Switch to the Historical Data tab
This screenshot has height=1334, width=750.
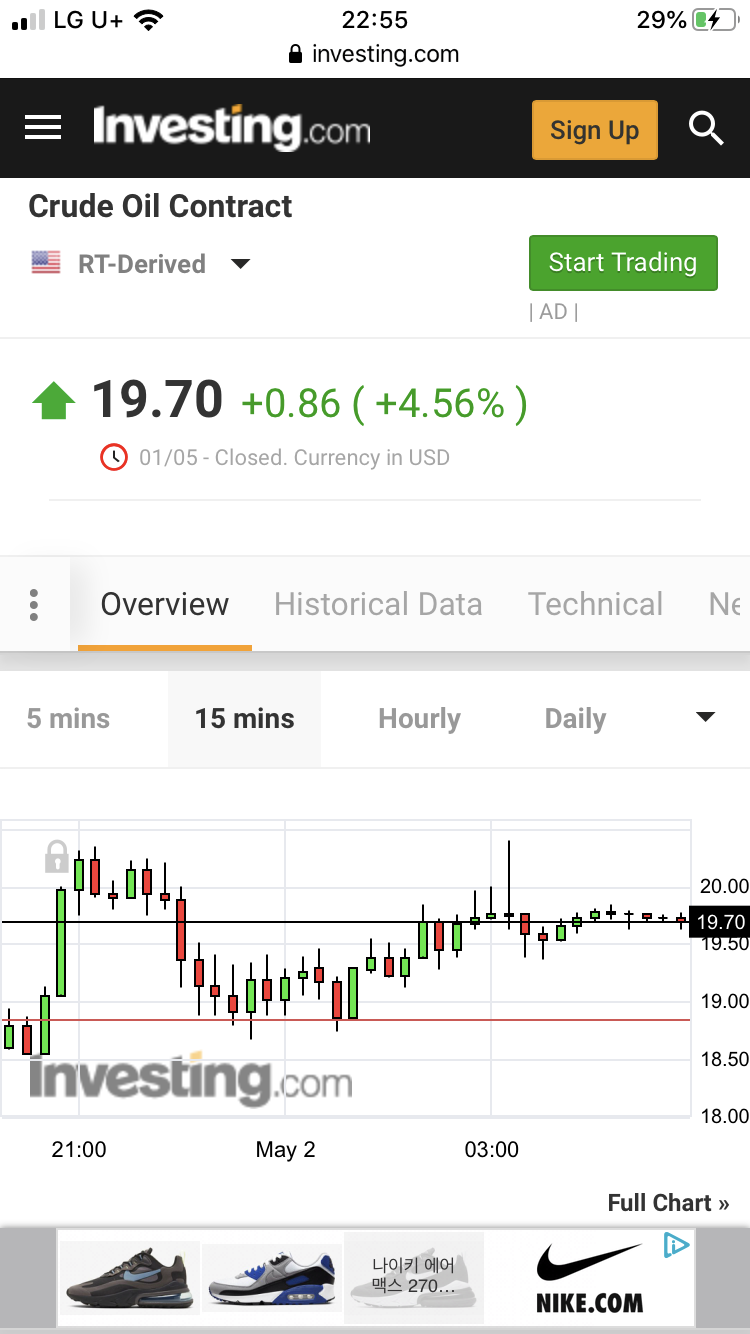378,604
